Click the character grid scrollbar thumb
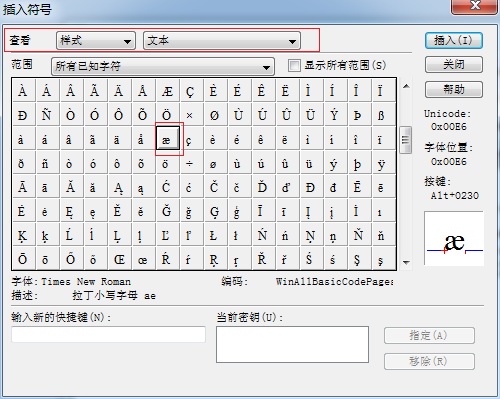The width and height of the screenshot is (500, 399). pyautogui.click(x=406, y=140)
